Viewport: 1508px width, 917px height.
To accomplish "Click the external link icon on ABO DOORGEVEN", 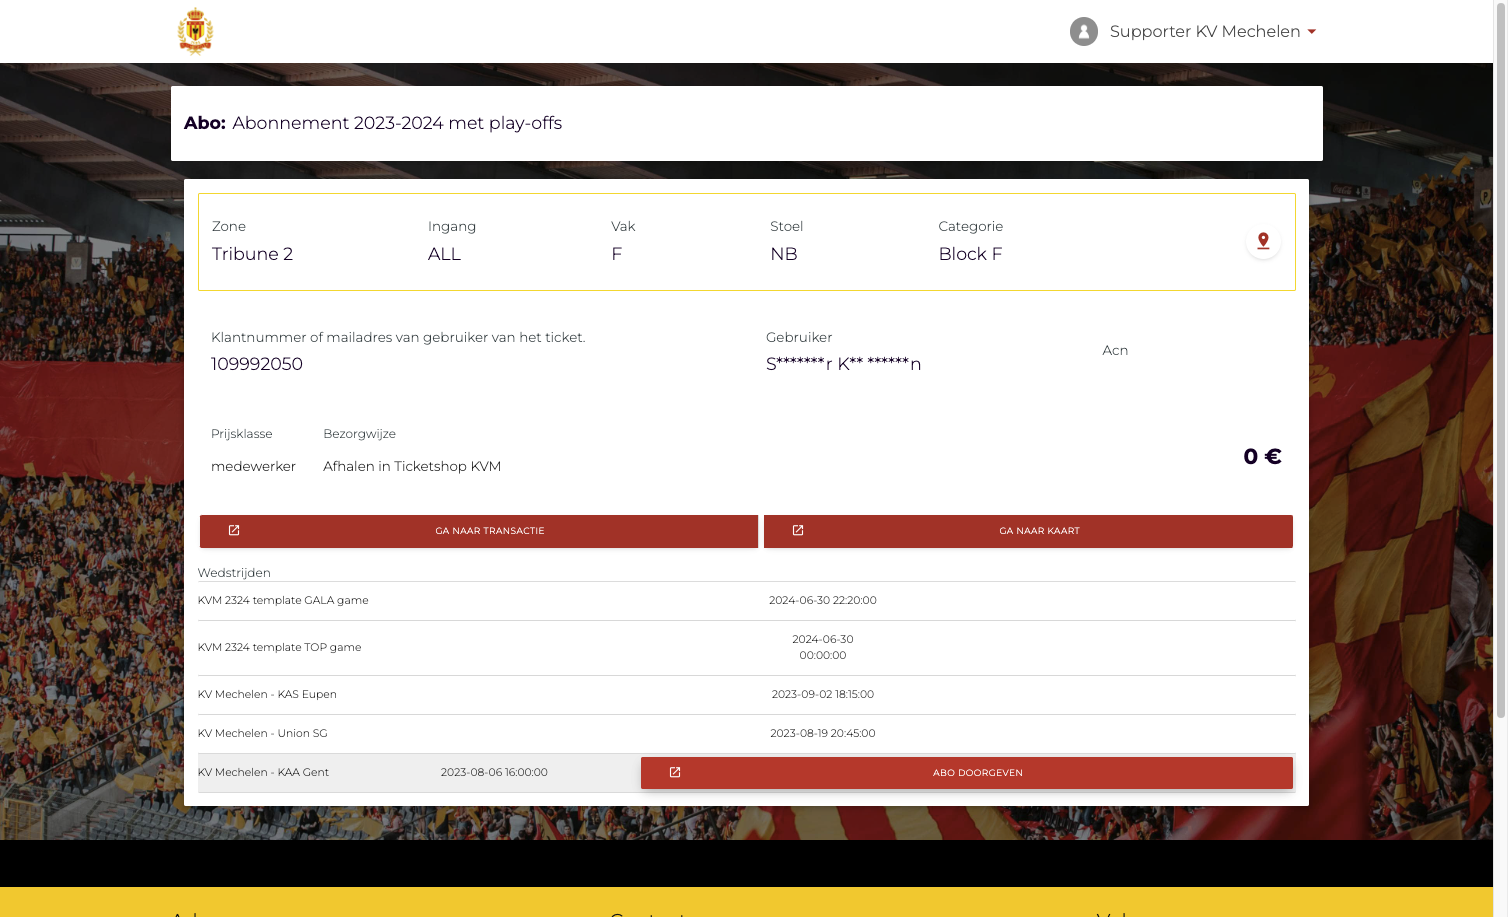I will 675,773.
